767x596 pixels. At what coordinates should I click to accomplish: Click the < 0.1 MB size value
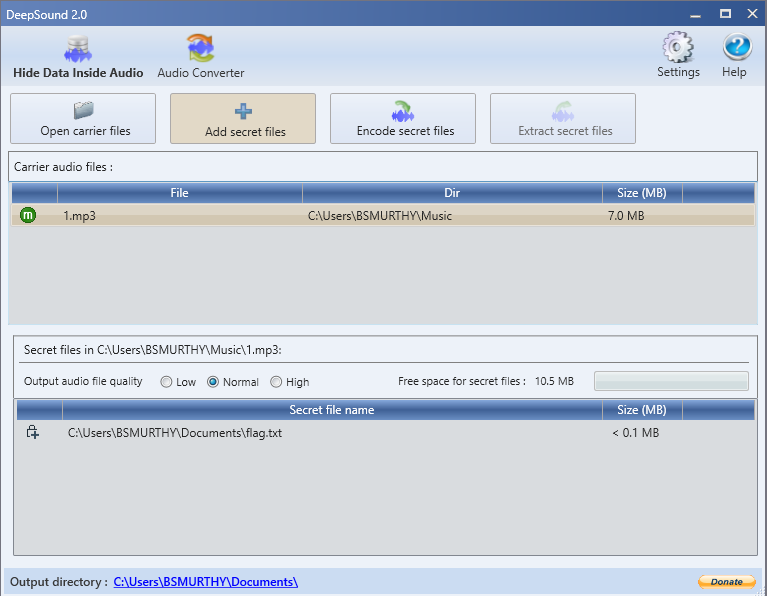pos(635,433)
